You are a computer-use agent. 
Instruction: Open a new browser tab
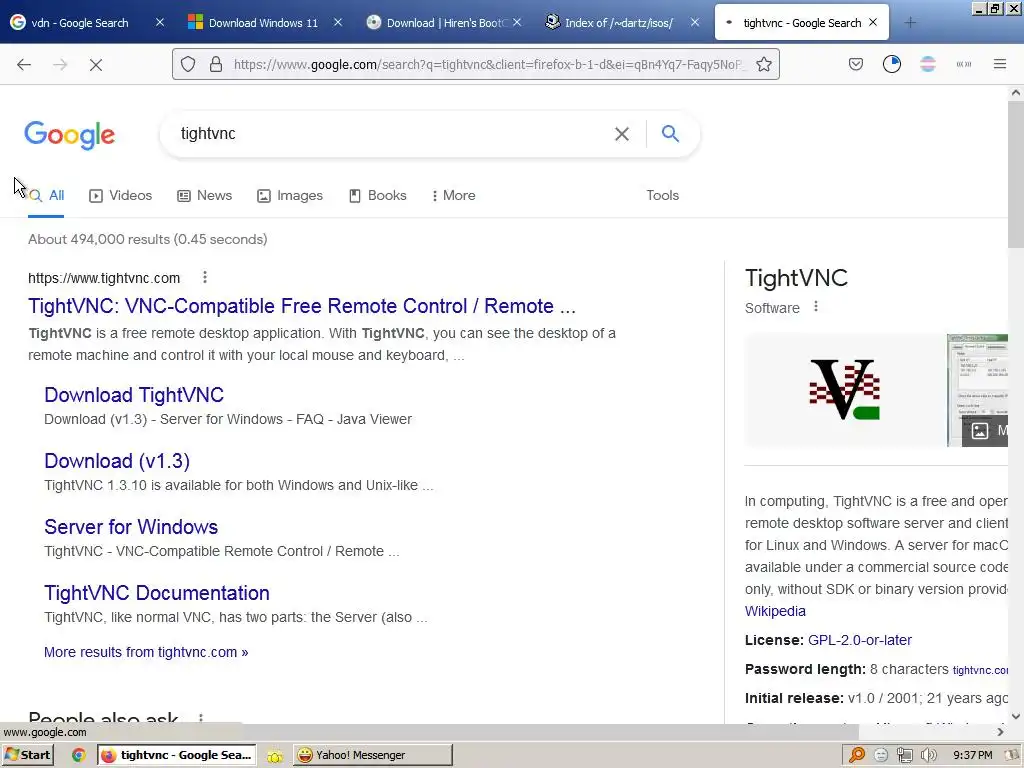point(910,23)
